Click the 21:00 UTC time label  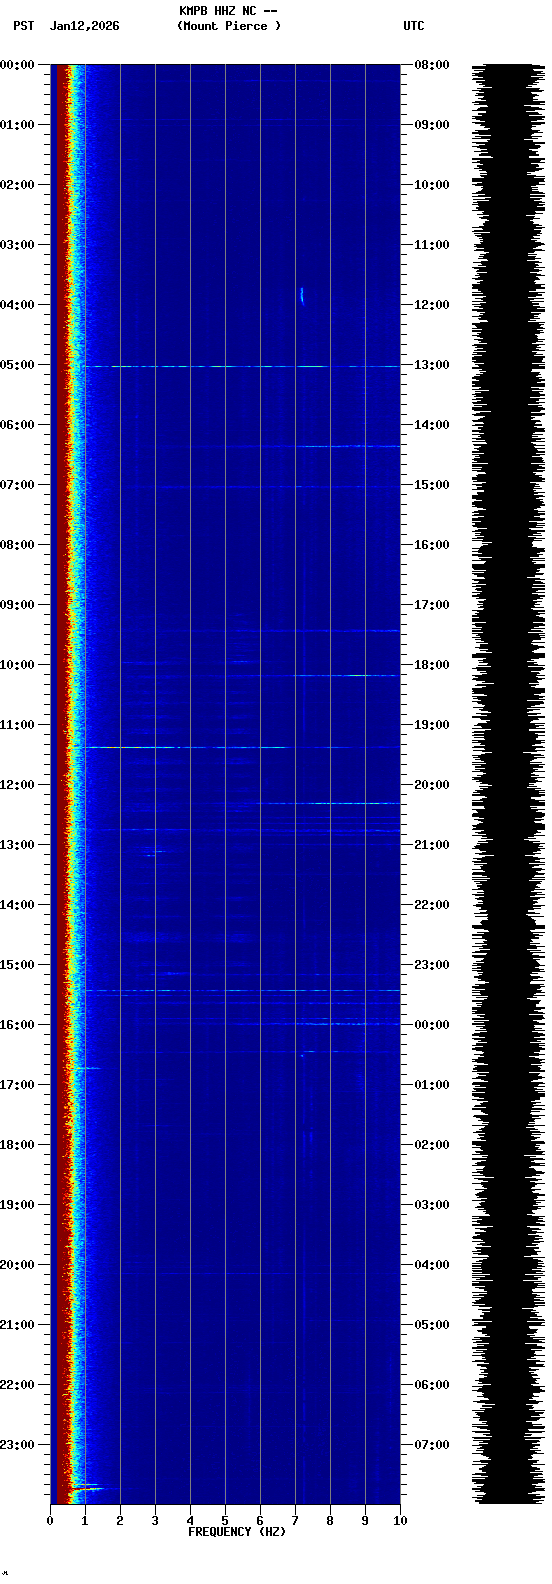tap(432, 845)
